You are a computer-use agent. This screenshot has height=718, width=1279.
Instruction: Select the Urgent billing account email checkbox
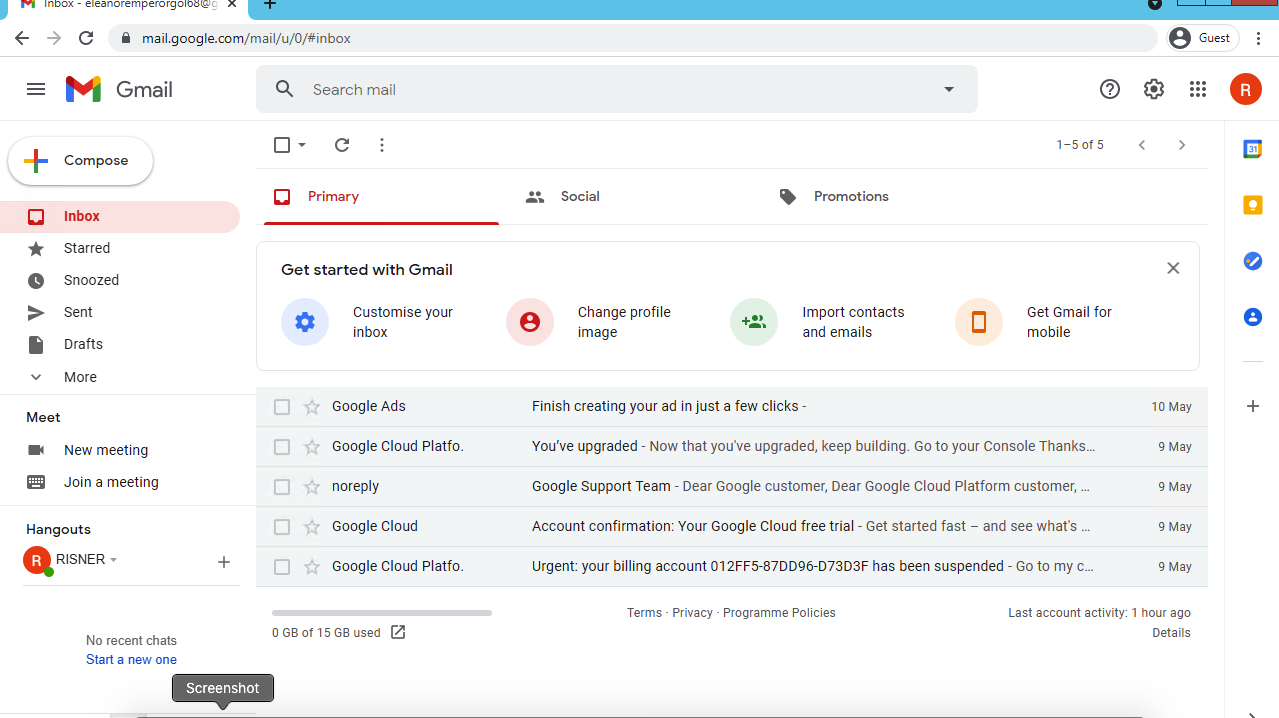(x=282, y=567)
